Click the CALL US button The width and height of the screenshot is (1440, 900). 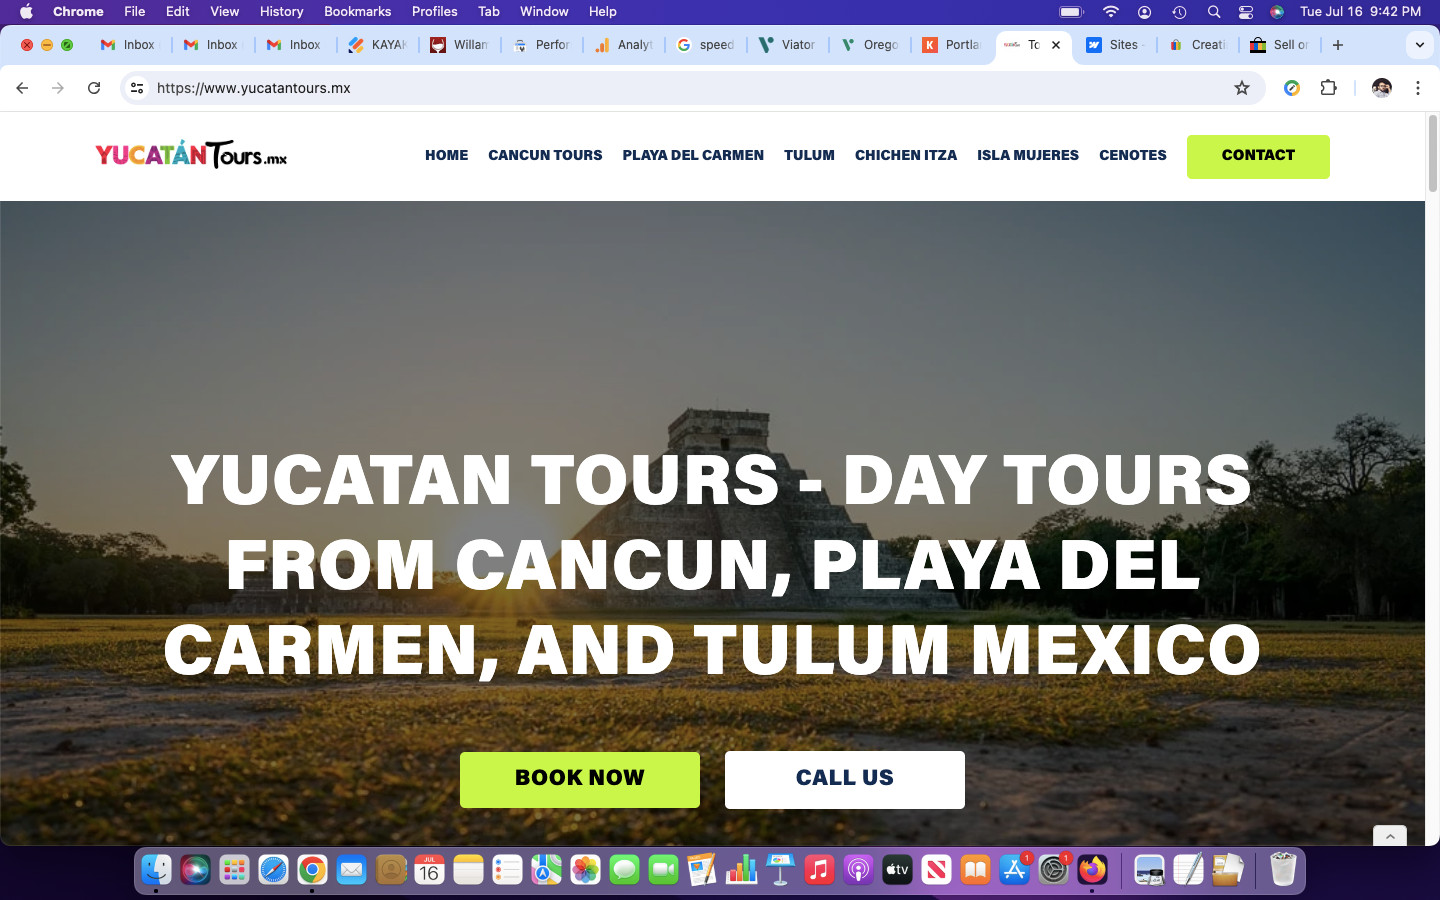point(845,779)
